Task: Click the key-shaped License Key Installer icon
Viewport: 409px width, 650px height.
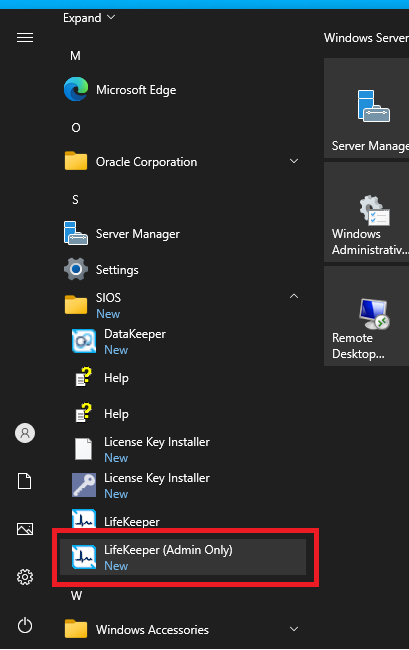Action: pyautogui.click(x=84, y=485)
